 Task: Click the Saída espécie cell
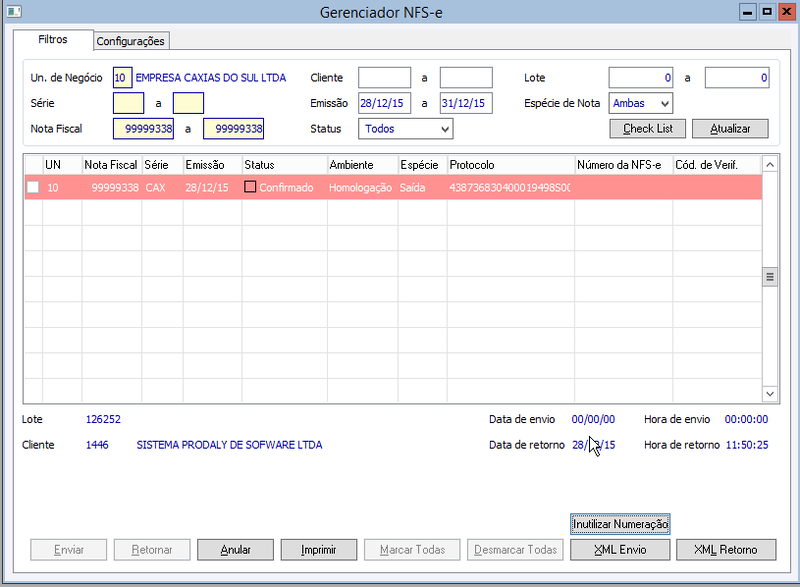pyautogui.click(x=422, y=187)
